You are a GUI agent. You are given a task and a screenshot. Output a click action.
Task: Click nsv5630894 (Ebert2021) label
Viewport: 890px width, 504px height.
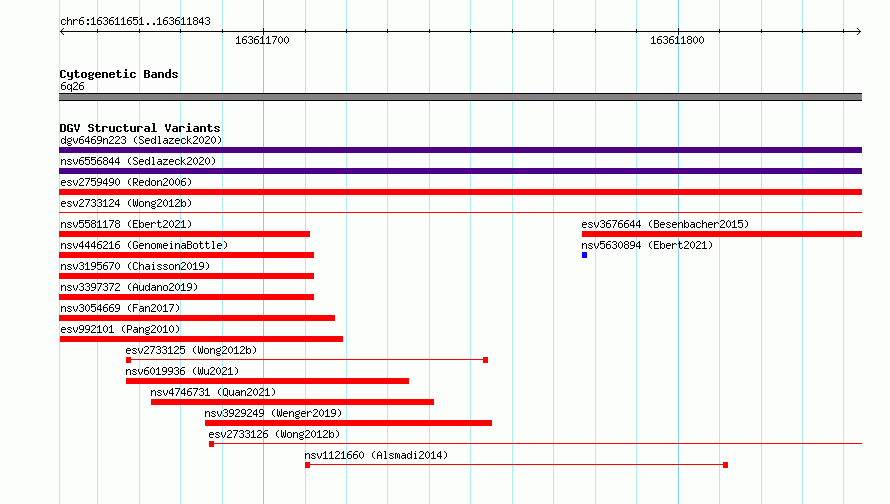tap(647, 245)
